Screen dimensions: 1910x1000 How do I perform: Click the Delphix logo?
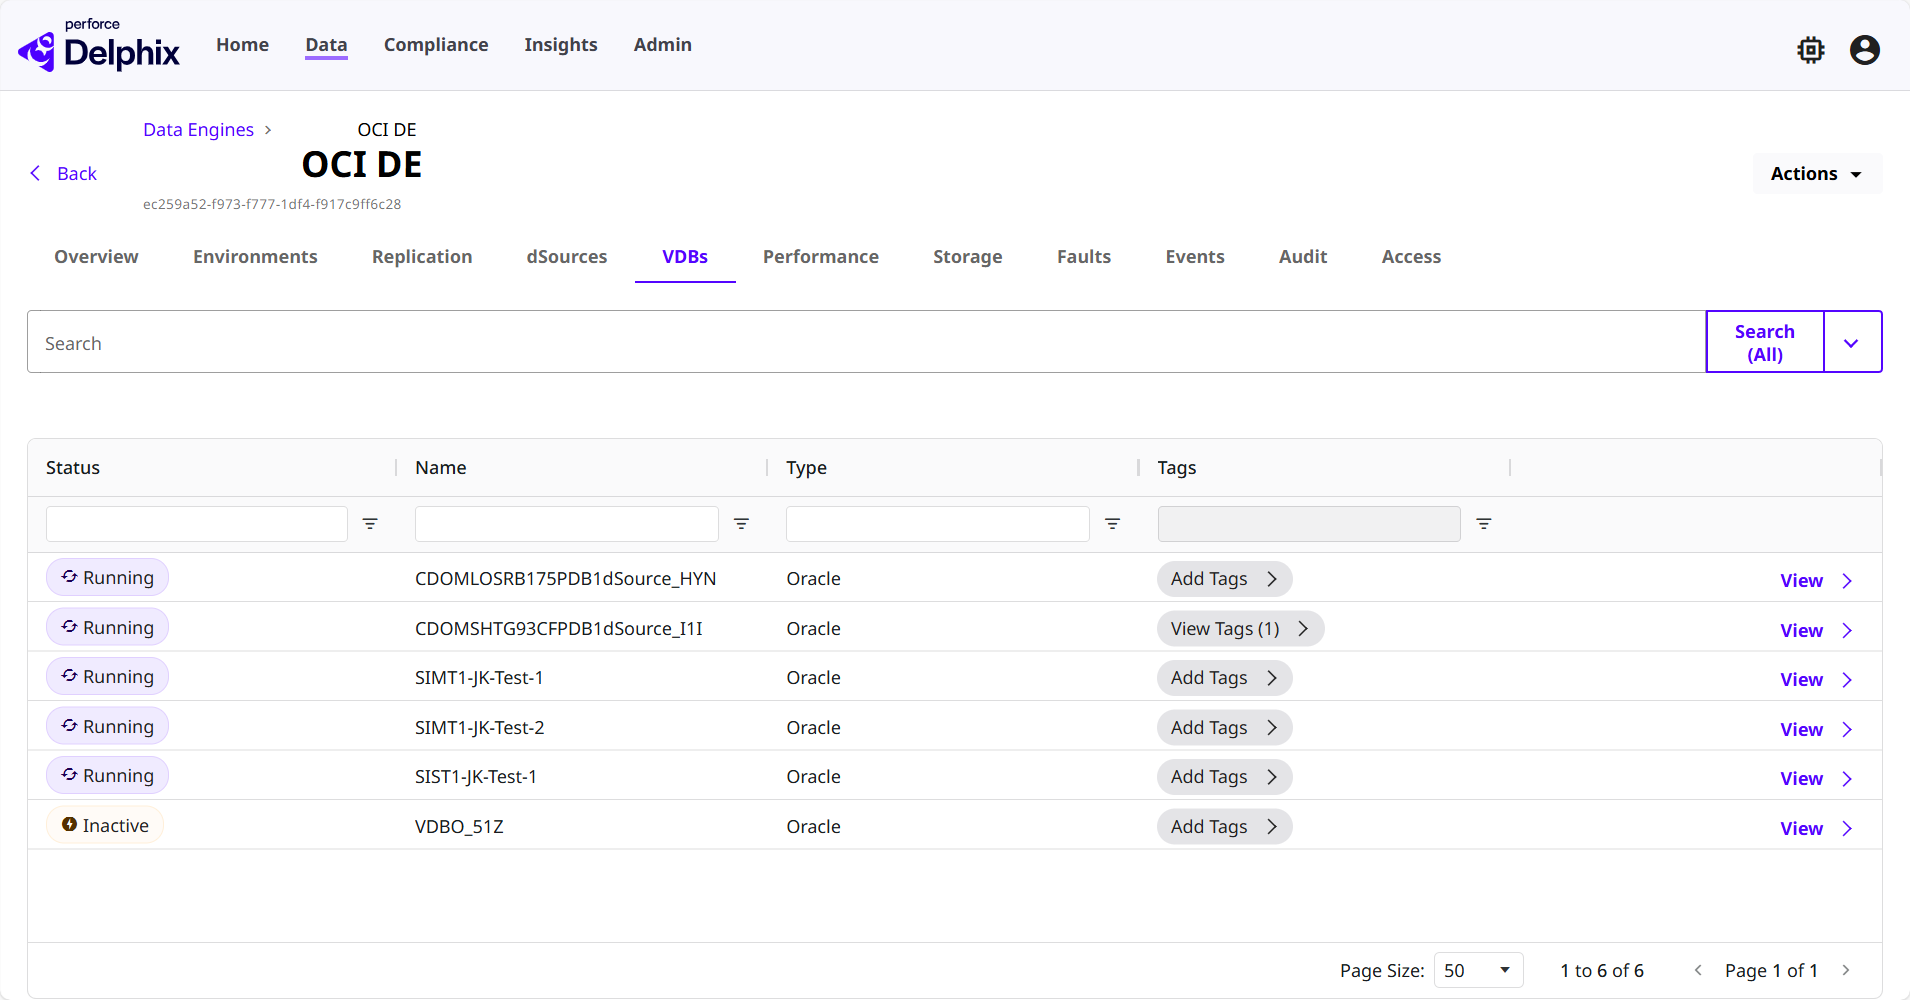coord(98,45)
